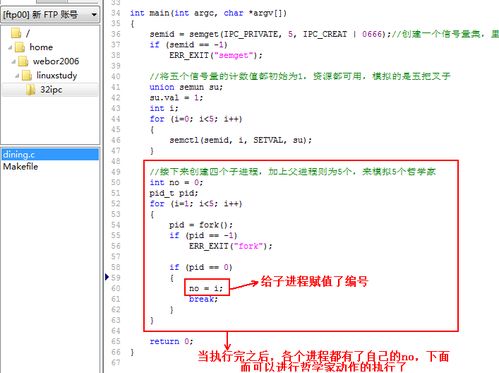Open the FTP account dropdown
This screenshot has height=373, width=499.
pyautogui.click(x=50, y=15)
